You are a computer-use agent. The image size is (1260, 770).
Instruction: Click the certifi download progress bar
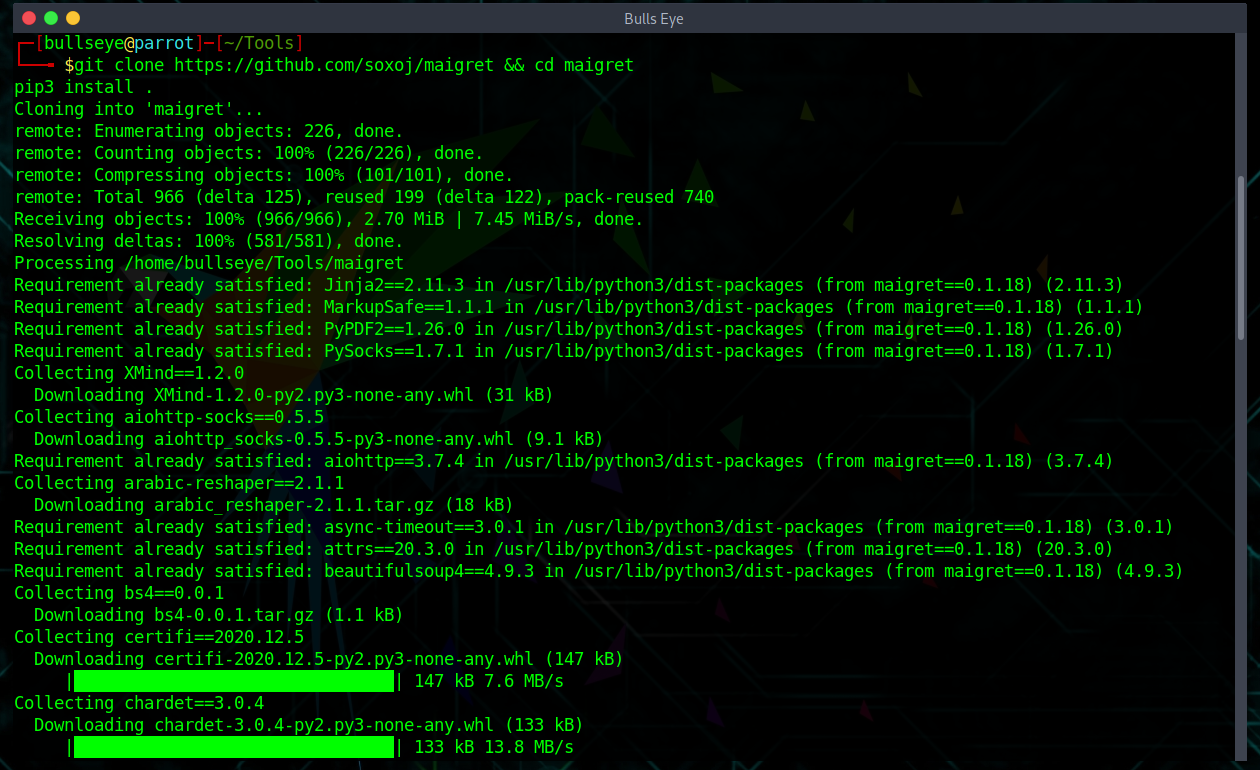point(234,682)
